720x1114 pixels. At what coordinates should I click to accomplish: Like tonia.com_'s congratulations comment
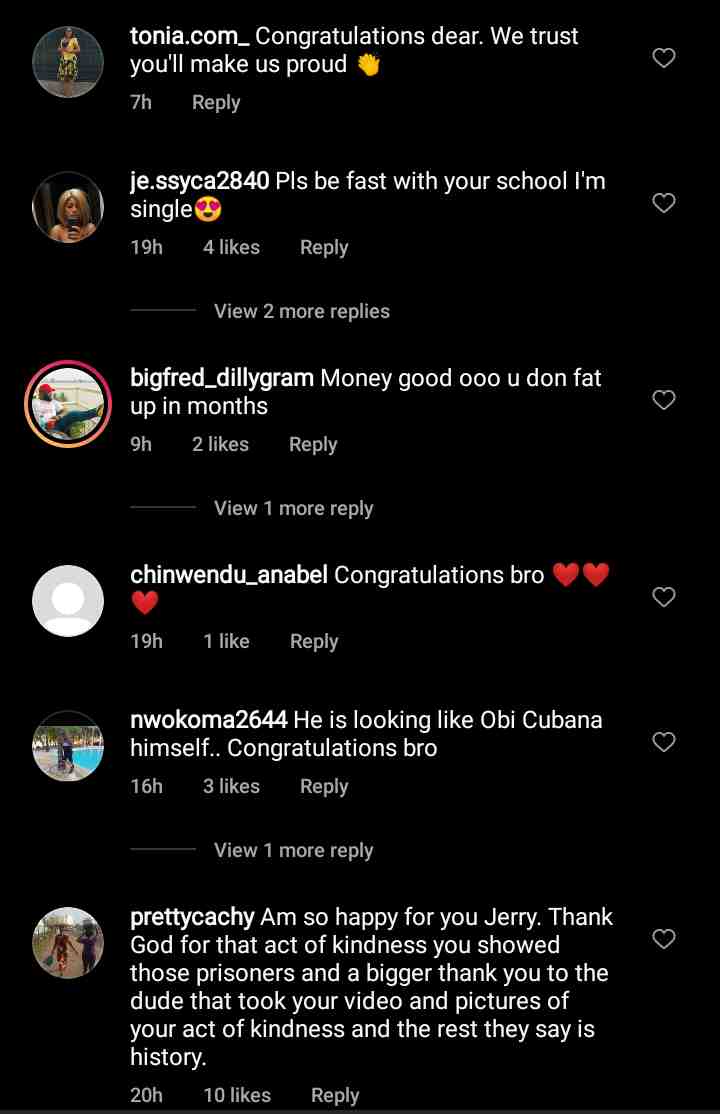(x=664, y=59)
